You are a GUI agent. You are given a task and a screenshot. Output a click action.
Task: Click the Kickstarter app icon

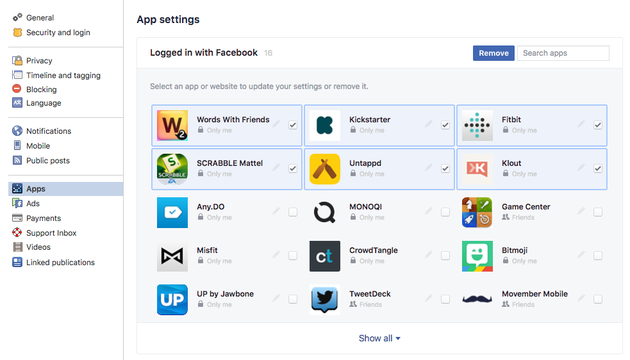(x=325, y=125)
